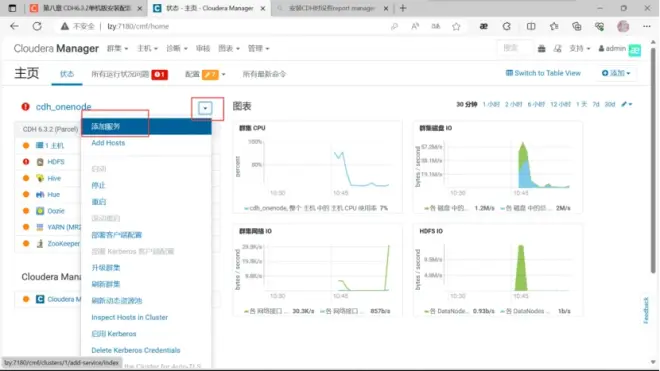Select the 1 小时 time range
The image size is (660, 371).
point(491,104)
